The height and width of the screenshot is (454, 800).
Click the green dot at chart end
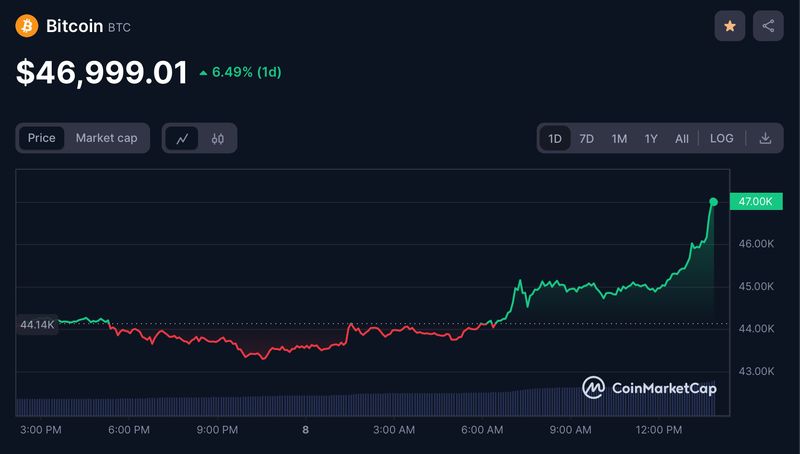coord(713,202)
